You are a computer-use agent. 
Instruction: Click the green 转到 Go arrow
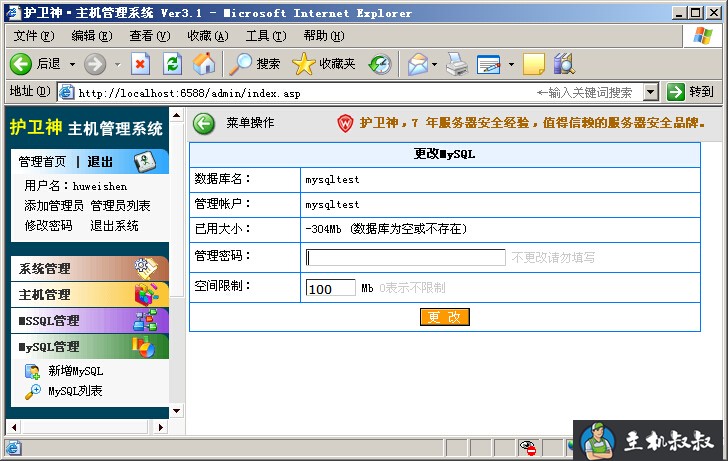point(676,92)
